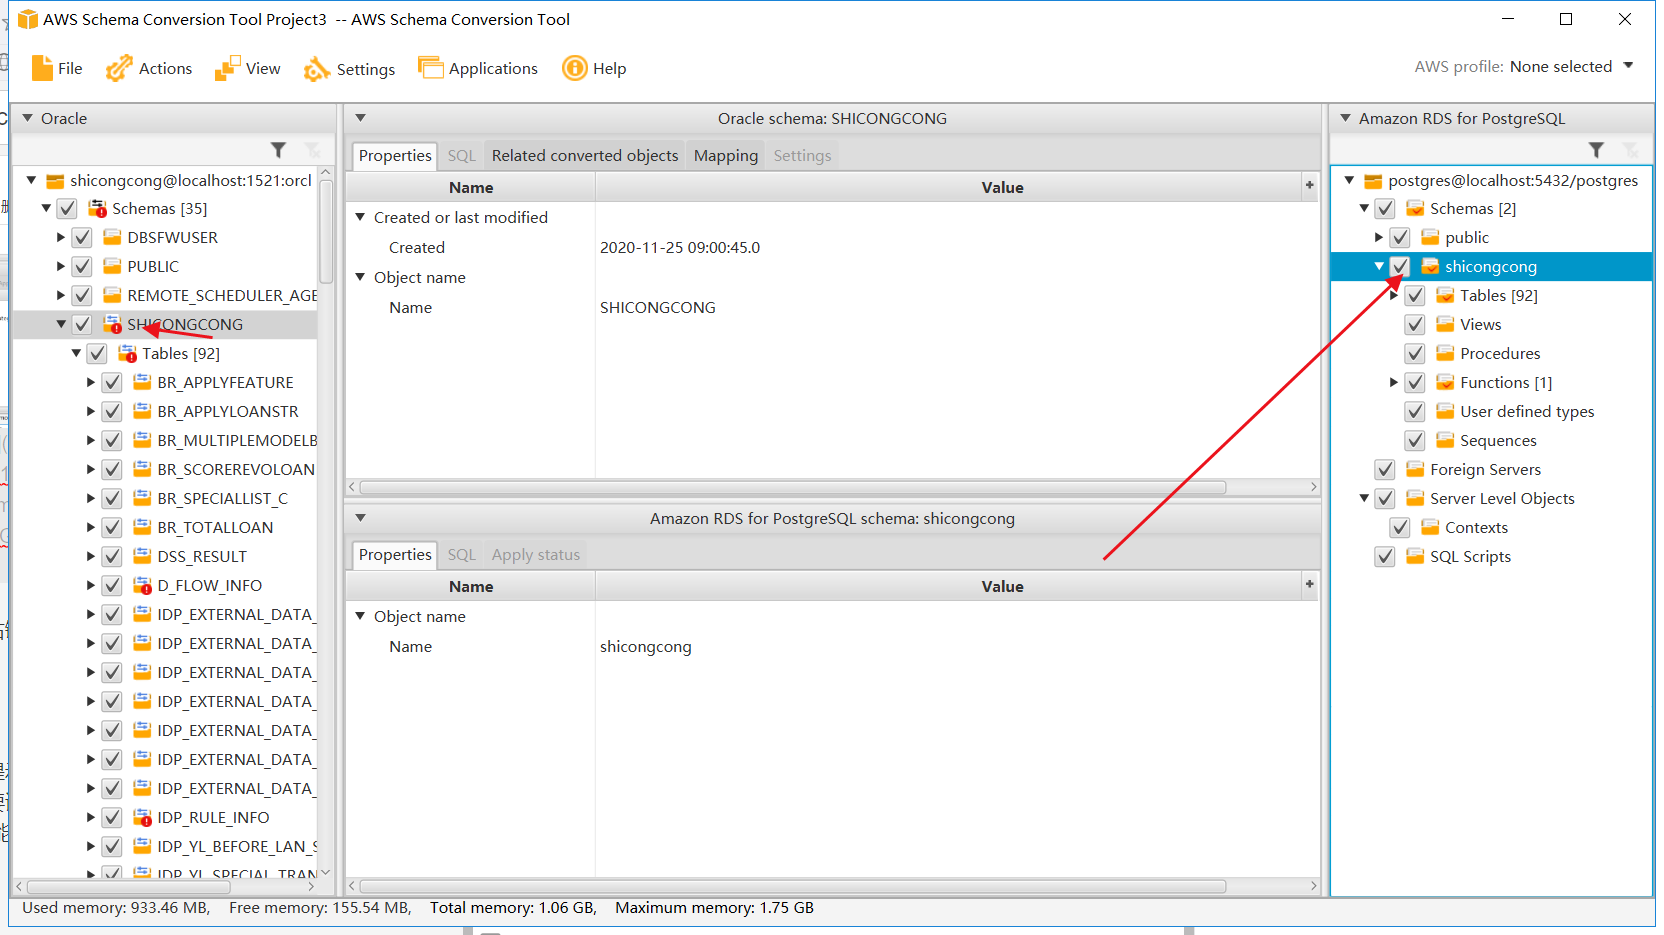1664x935 pixels.
Task: Click the Oracle Tables [92] folder icon
Action: click(127, 354)
